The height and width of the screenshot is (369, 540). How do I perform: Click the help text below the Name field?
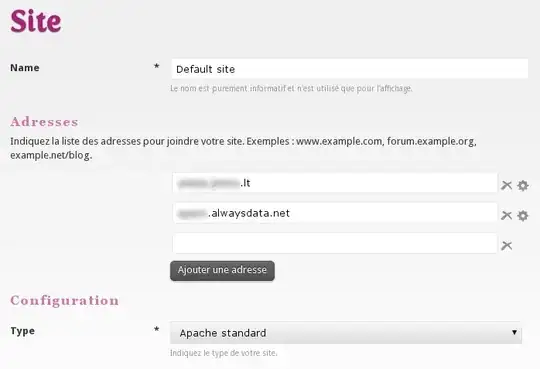(x=291, y=89)
